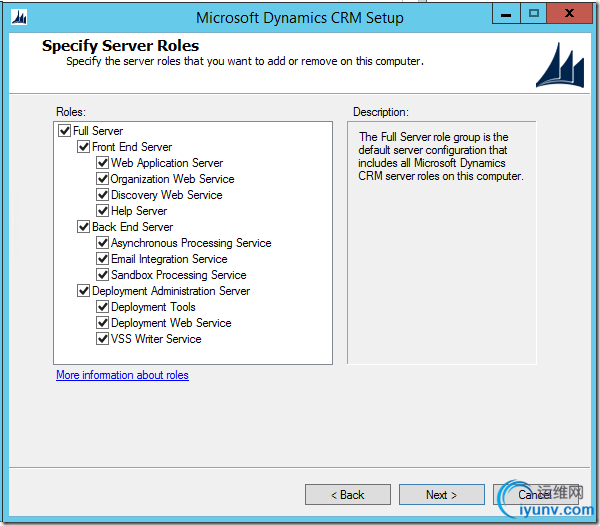Select the 'Organization Web Service' label
600x526 pixels.
173,179
